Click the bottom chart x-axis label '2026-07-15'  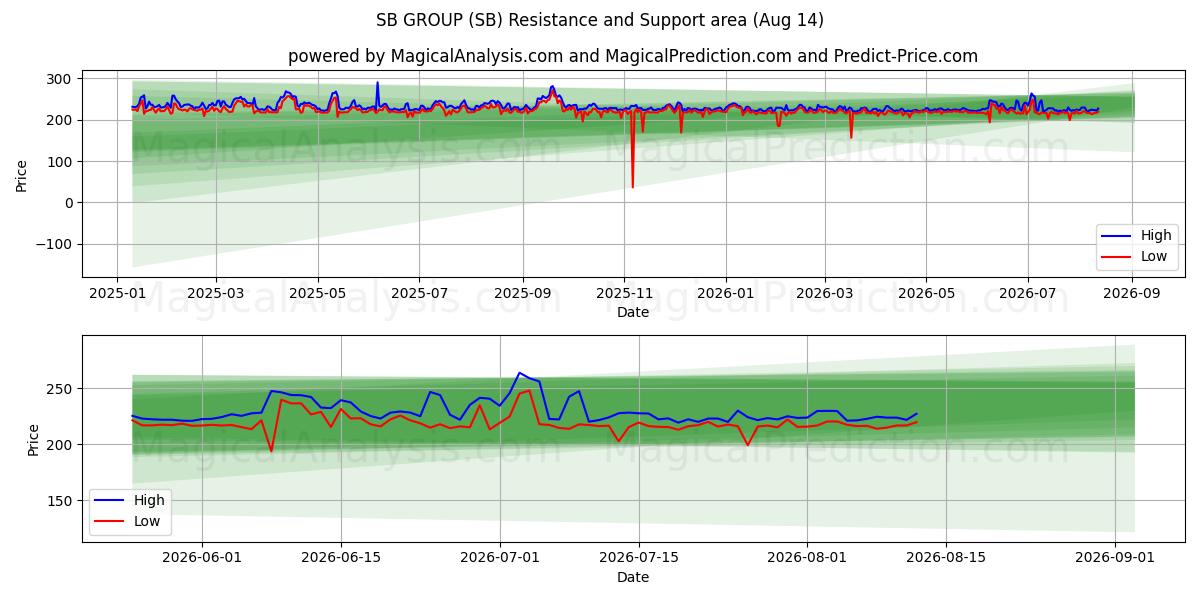pyautogui.click(x=638, y=558)
